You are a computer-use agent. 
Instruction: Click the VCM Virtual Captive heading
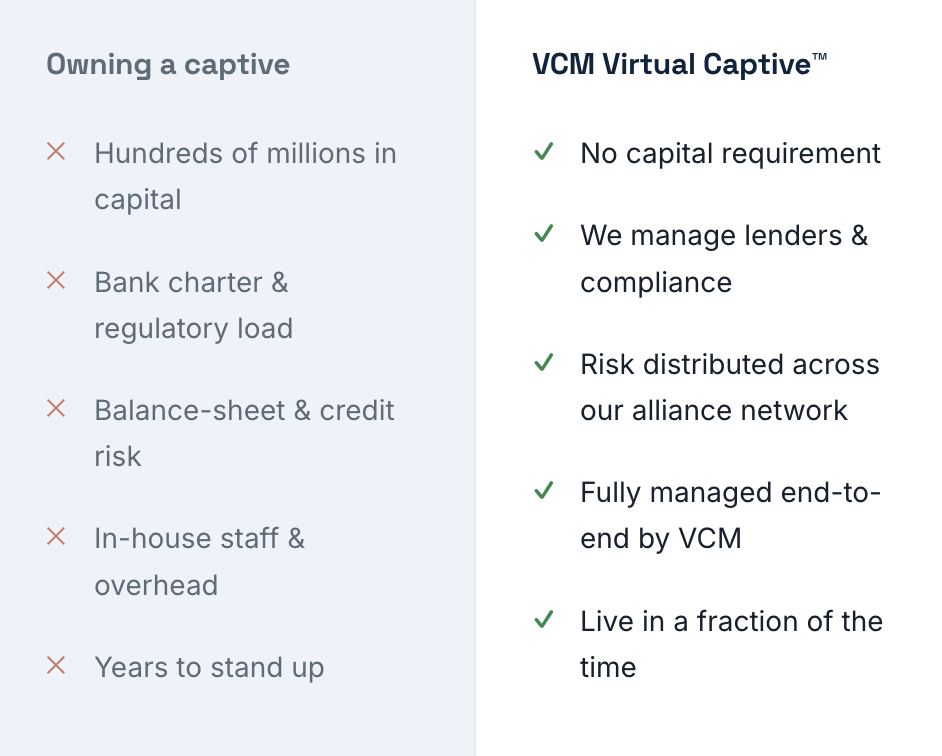[679, 65]
